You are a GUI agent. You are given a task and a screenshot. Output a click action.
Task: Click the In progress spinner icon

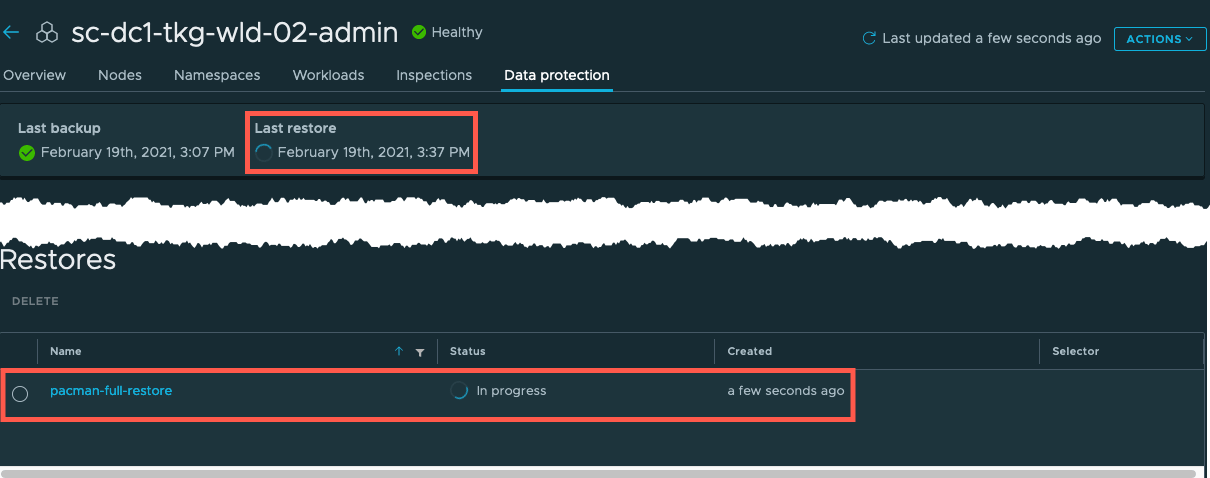pyautogui.click(x=459, y=391)
